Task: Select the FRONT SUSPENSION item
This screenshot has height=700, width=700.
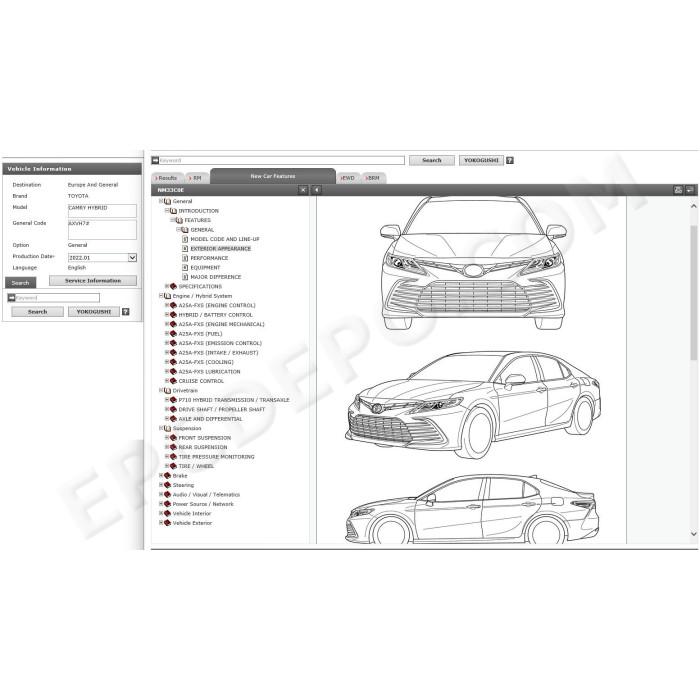Action: click(204, 438)
